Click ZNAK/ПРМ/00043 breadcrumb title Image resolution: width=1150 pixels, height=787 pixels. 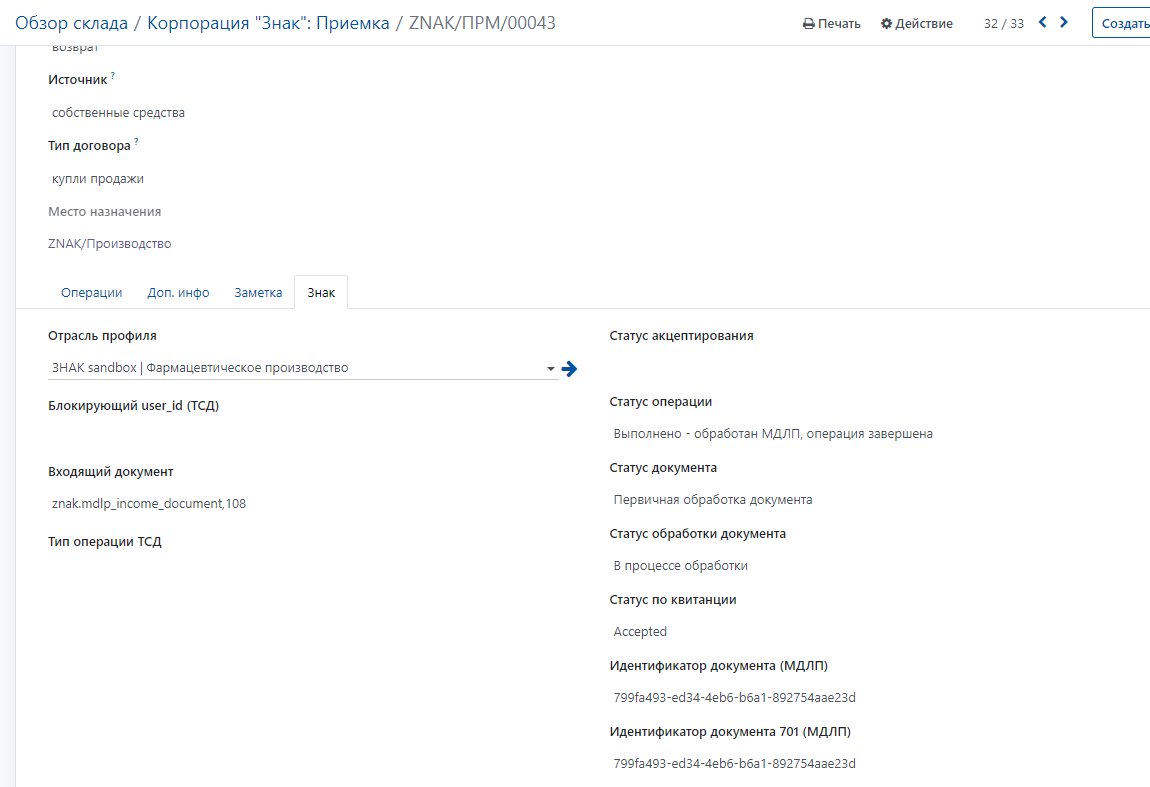point(482,23)
